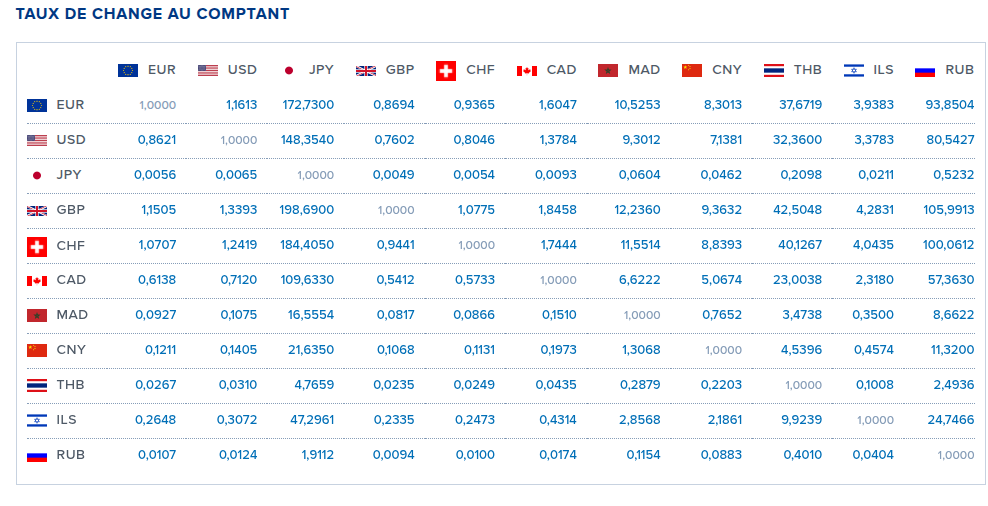Screen dimensions: 988x506
Task: Click the Thailand flag in row labels
Action: 37,385
